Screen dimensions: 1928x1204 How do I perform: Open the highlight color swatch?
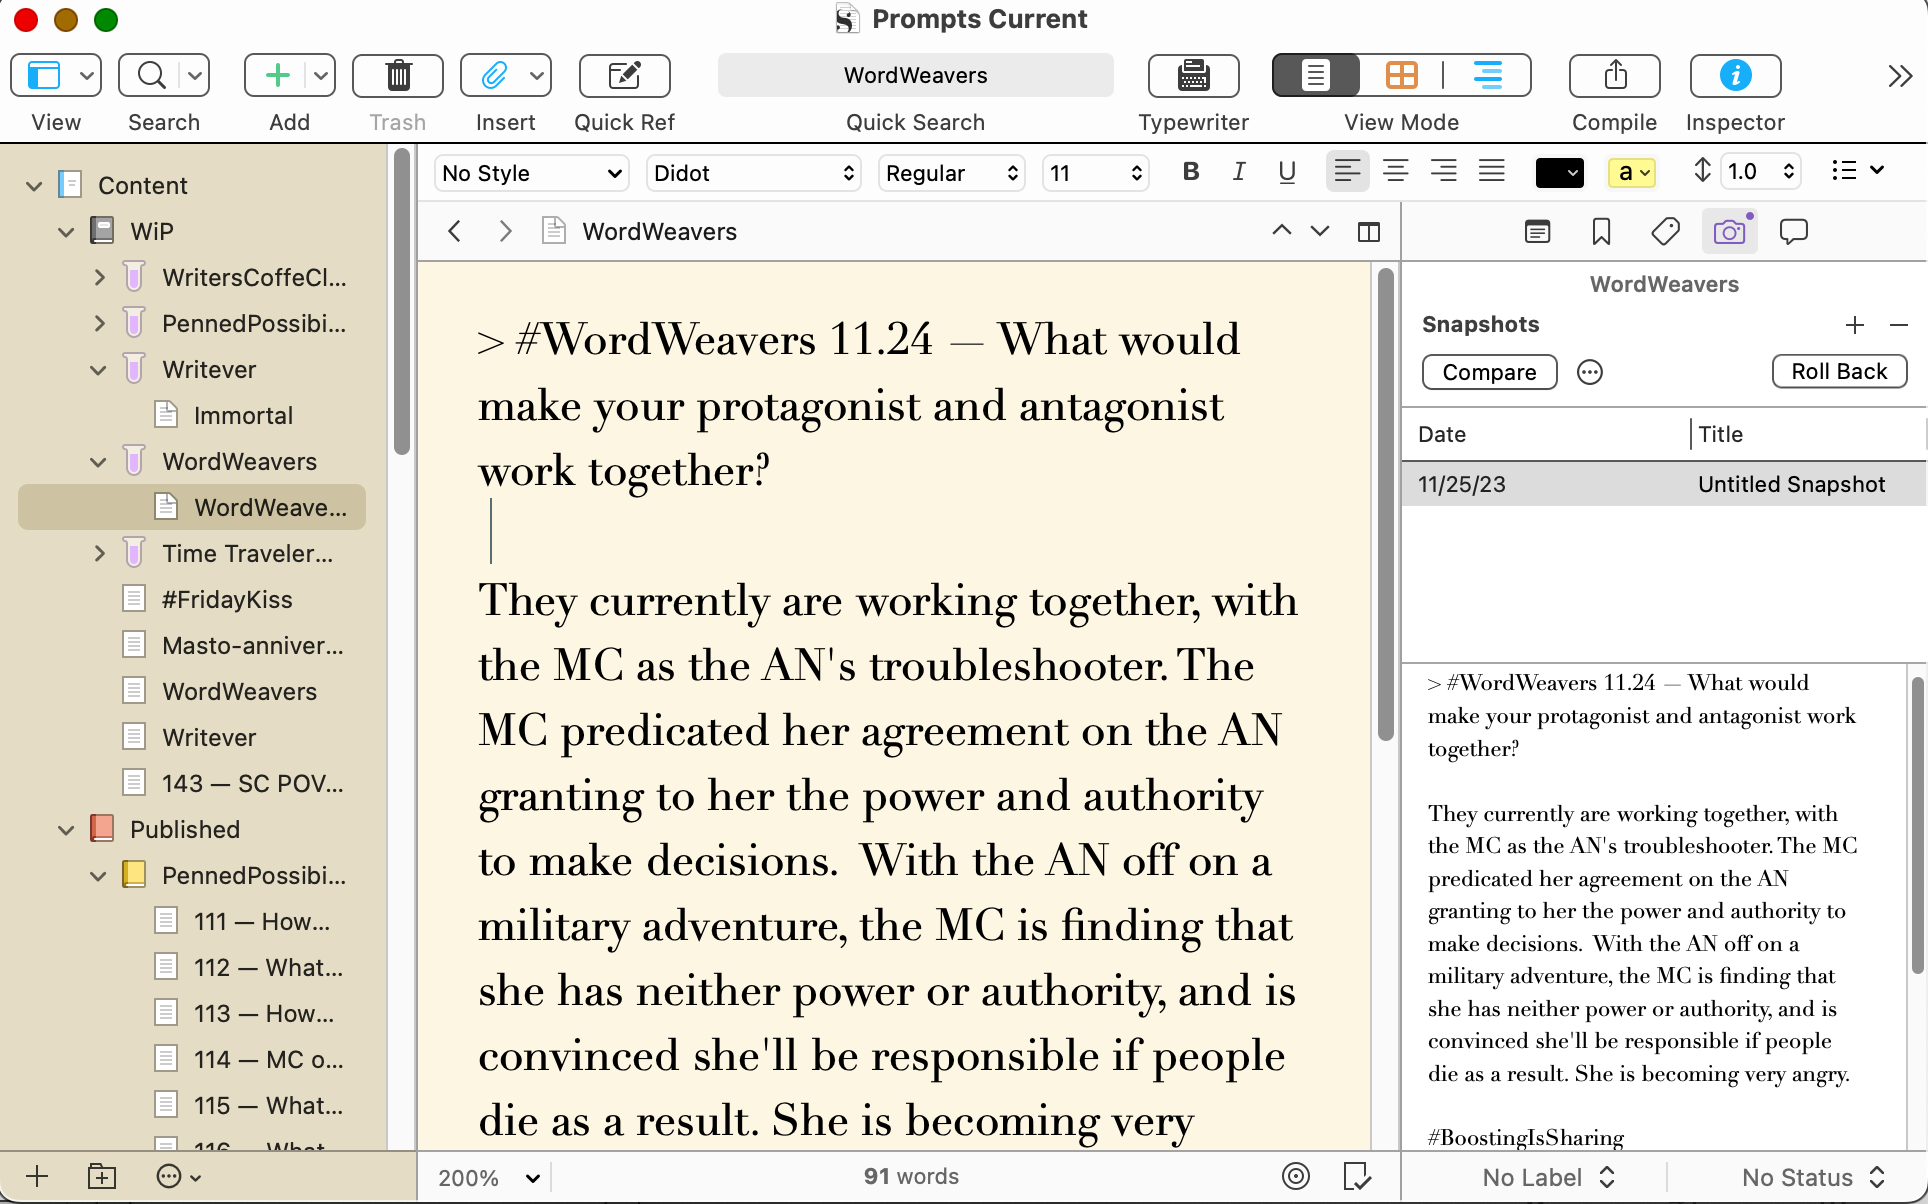pyautogui.click(x=1631, y=173)
